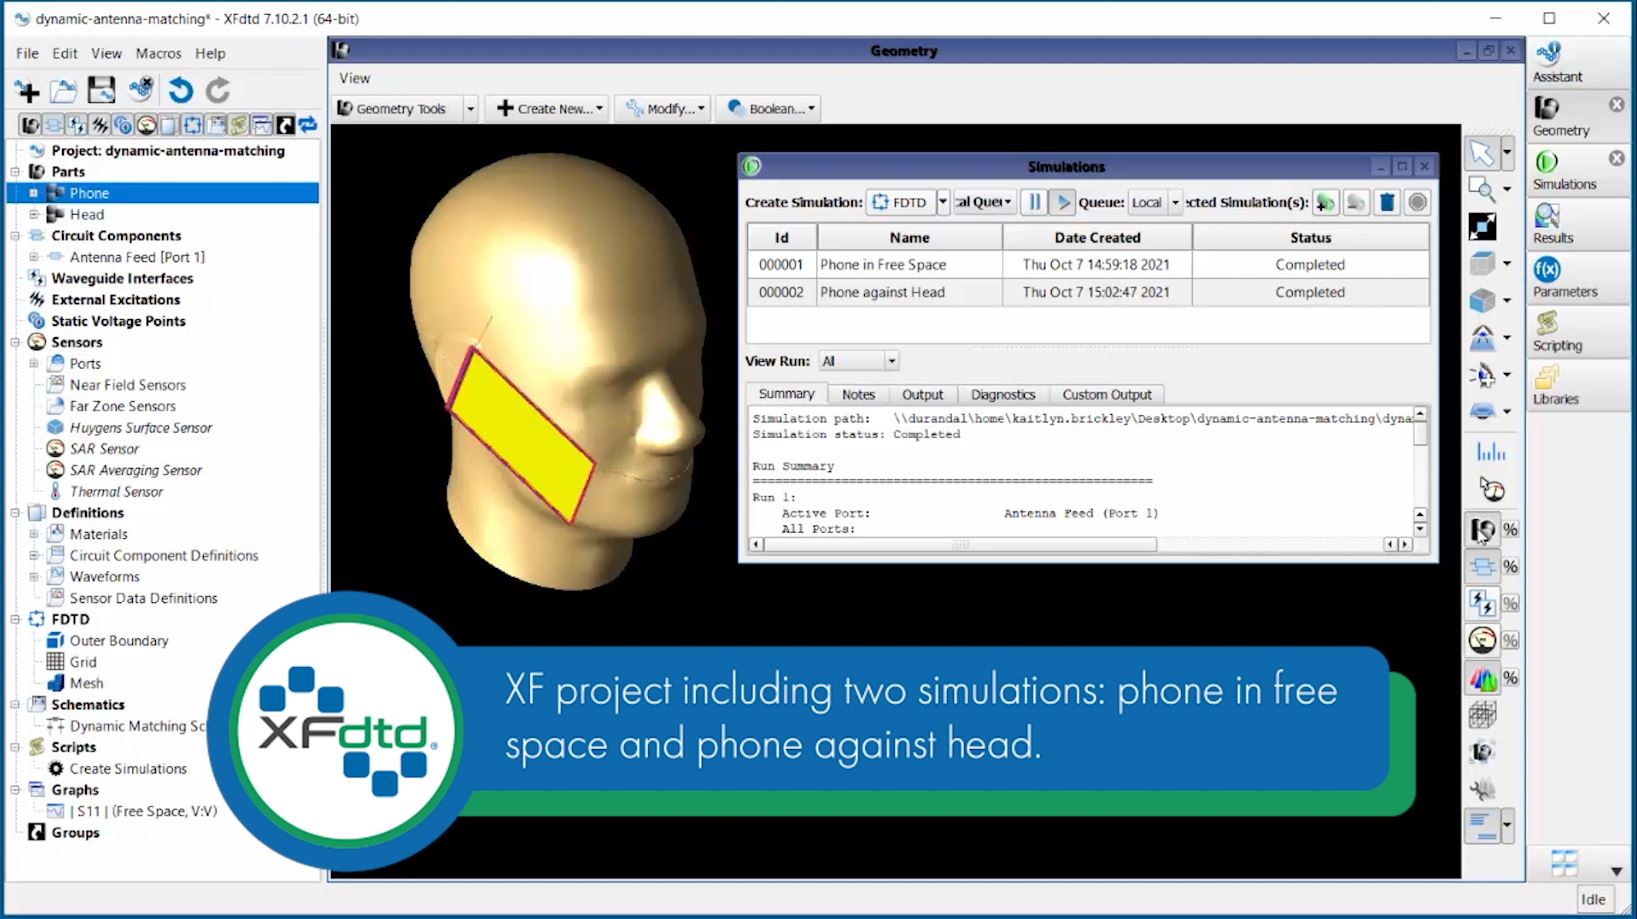
Task: Open the Scripting workspace
Action: 1556,332
